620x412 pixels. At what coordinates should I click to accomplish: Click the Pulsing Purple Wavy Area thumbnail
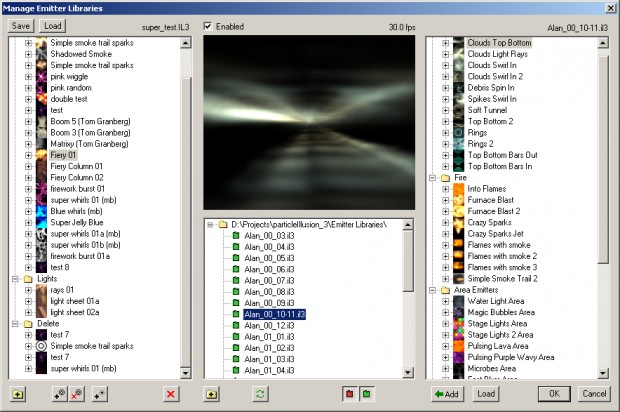tap(459, 357)
